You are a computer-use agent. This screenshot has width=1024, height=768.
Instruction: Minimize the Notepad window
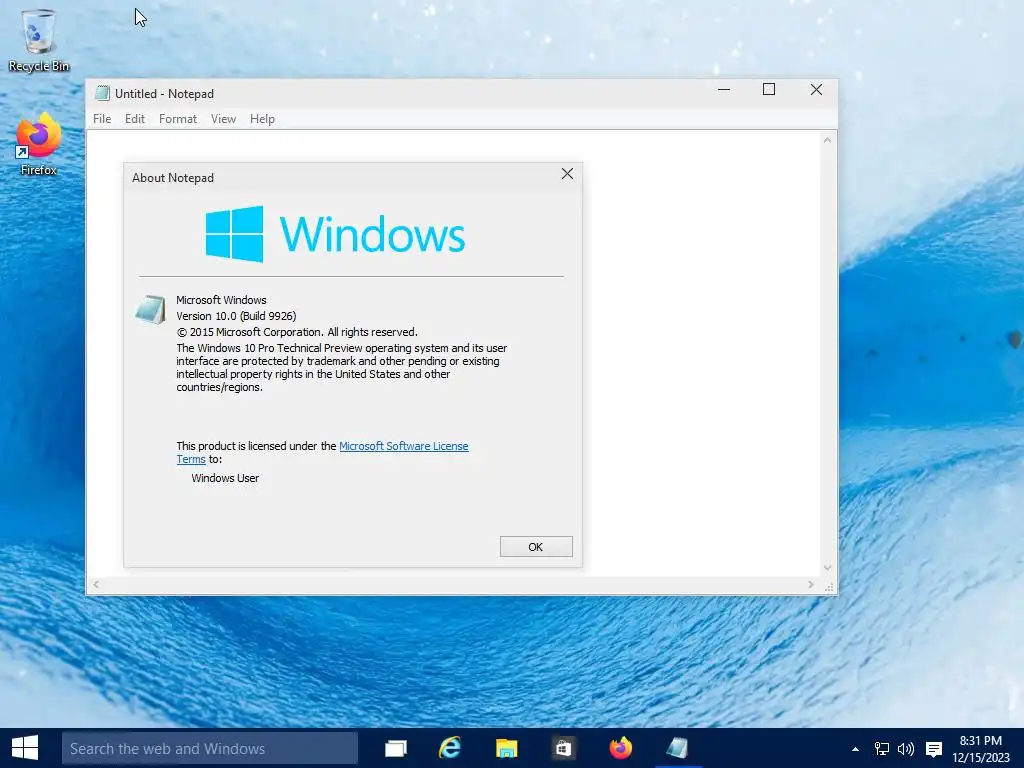[724, 90]
